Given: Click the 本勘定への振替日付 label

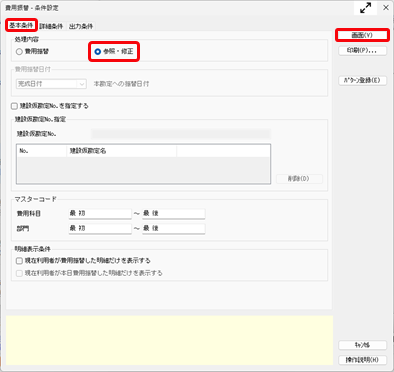Looking at the screenshot, I should pos(121,84).
